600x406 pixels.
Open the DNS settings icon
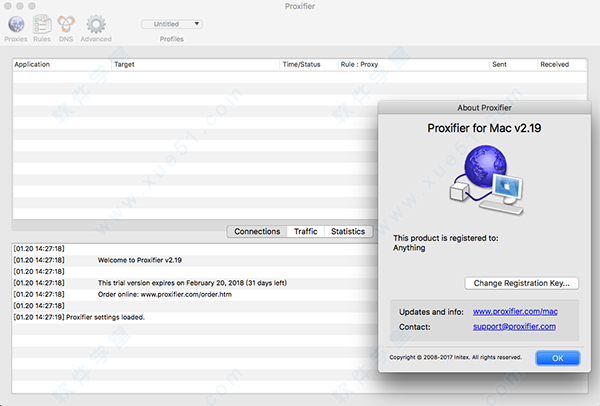(x=66, y=24)
